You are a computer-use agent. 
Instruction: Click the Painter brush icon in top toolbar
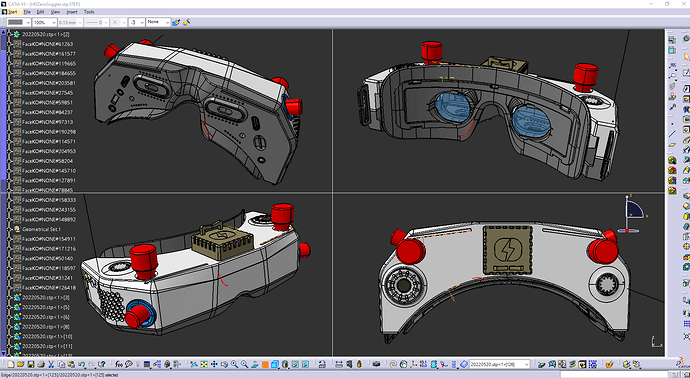click(x=176, y=22)
